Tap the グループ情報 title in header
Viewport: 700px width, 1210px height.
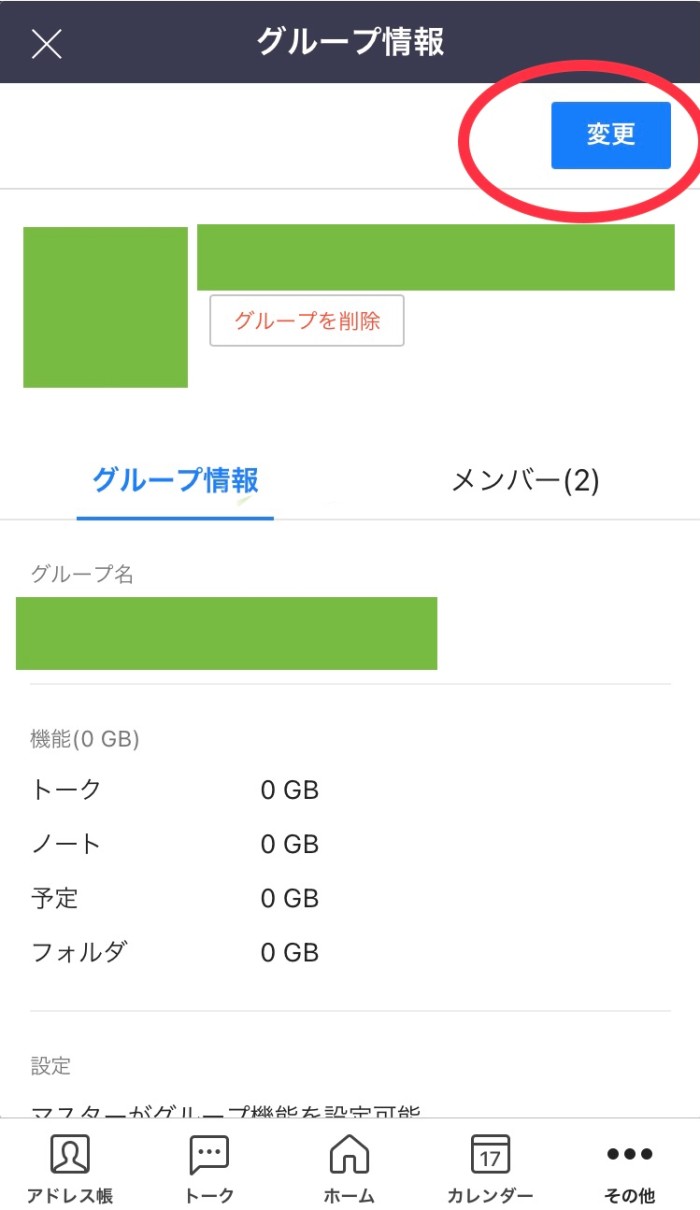pyautogui.click(x=350, y=42)
